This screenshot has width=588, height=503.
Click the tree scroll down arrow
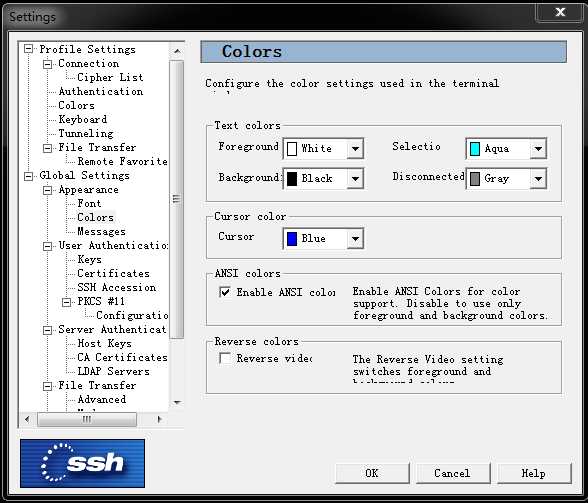177,402
